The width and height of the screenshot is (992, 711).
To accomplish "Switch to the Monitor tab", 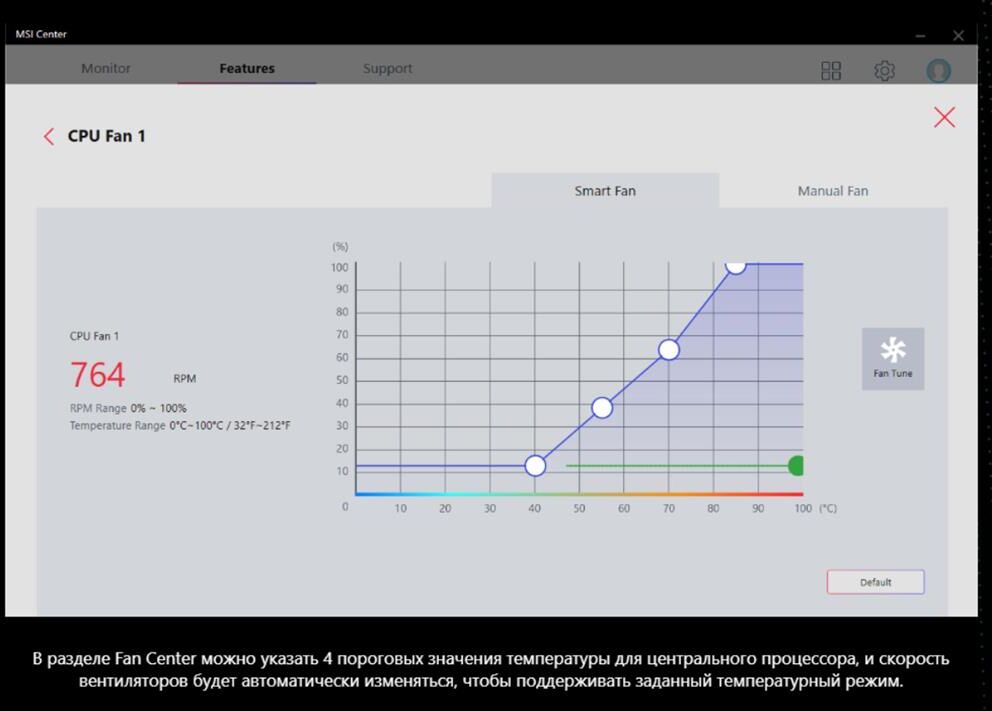I will click(x=106, y=68).
